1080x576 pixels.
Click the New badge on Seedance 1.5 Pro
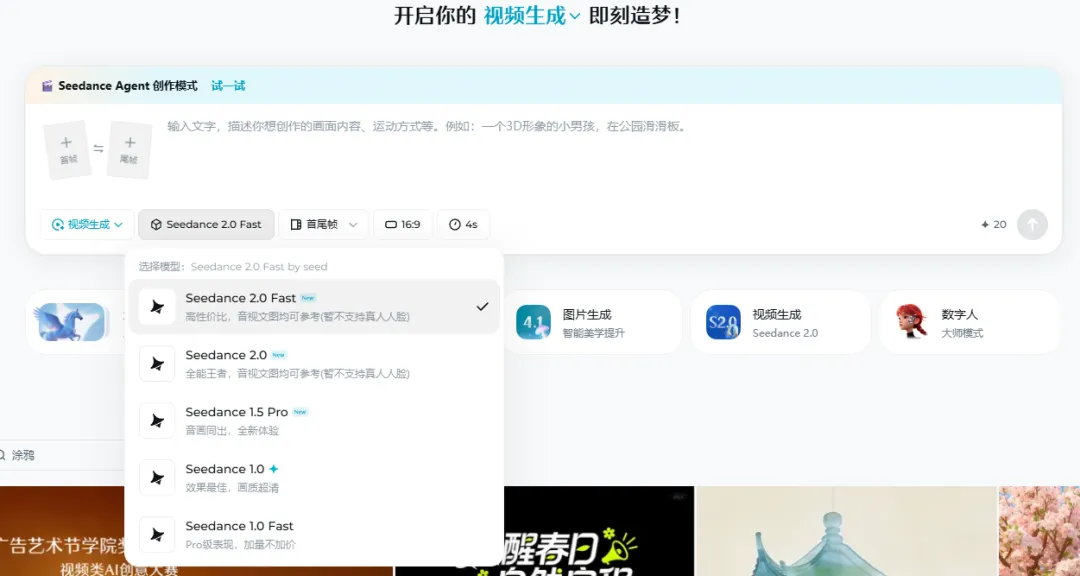(x=300, y=412)
